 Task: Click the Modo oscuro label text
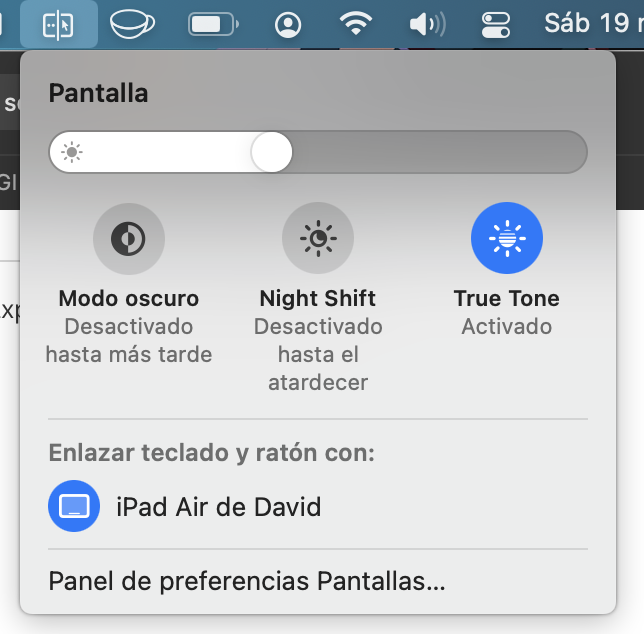[x=129, y=298]
